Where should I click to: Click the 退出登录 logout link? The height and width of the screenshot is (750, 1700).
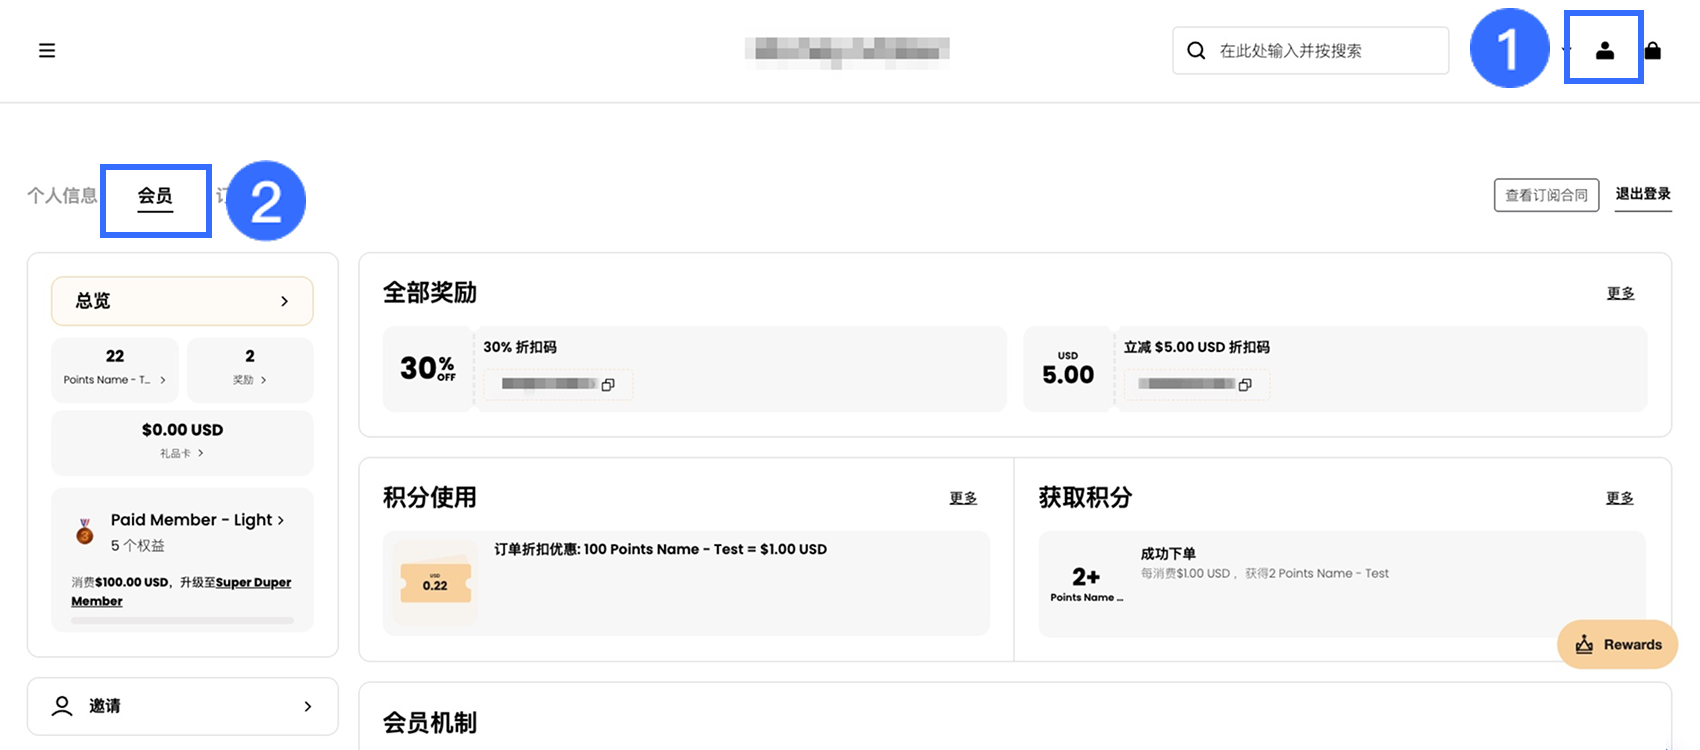pos(1643,194)
